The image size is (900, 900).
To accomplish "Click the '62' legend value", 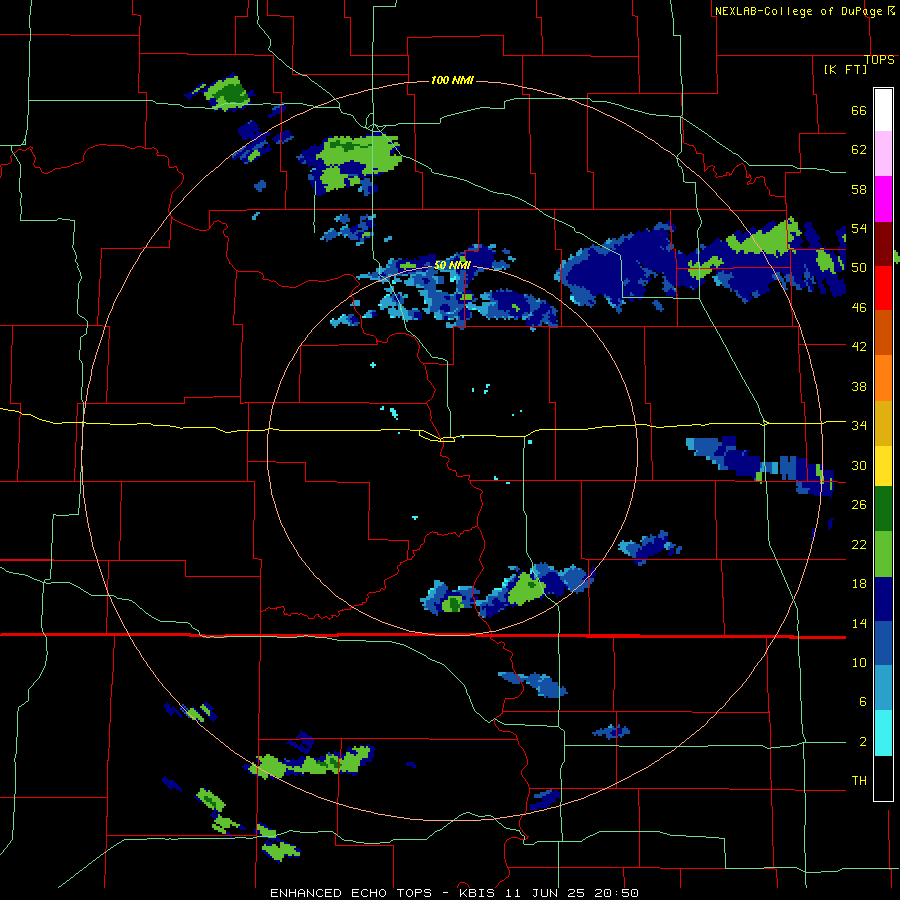I will tap(859, 149).
